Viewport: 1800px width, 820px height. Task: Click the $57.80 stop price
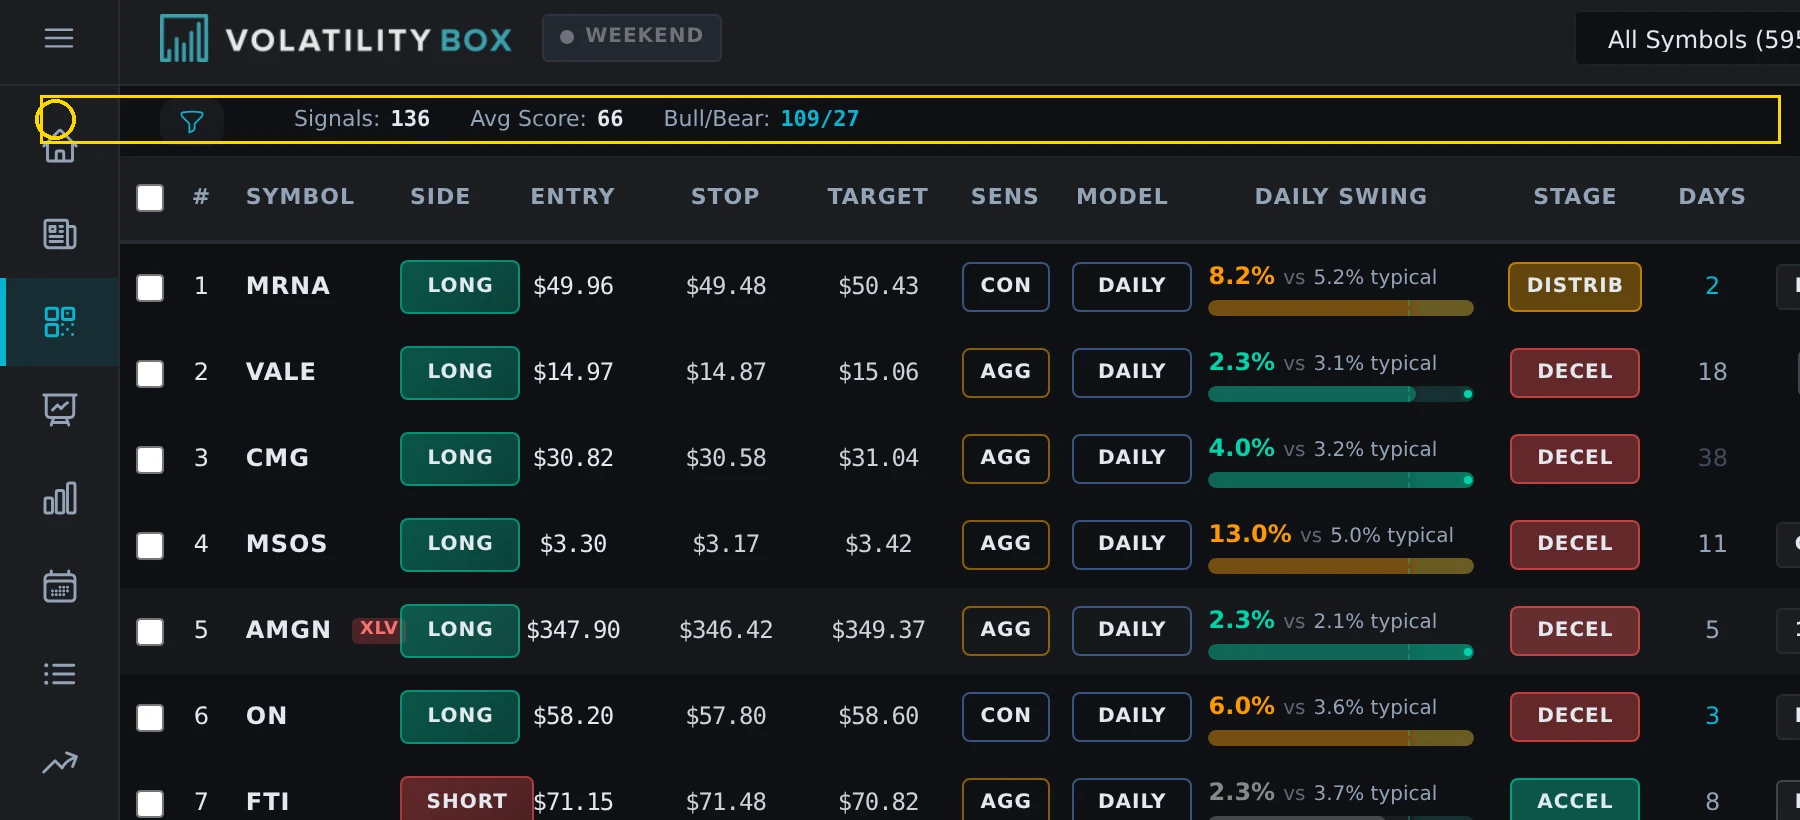(726, 716)
